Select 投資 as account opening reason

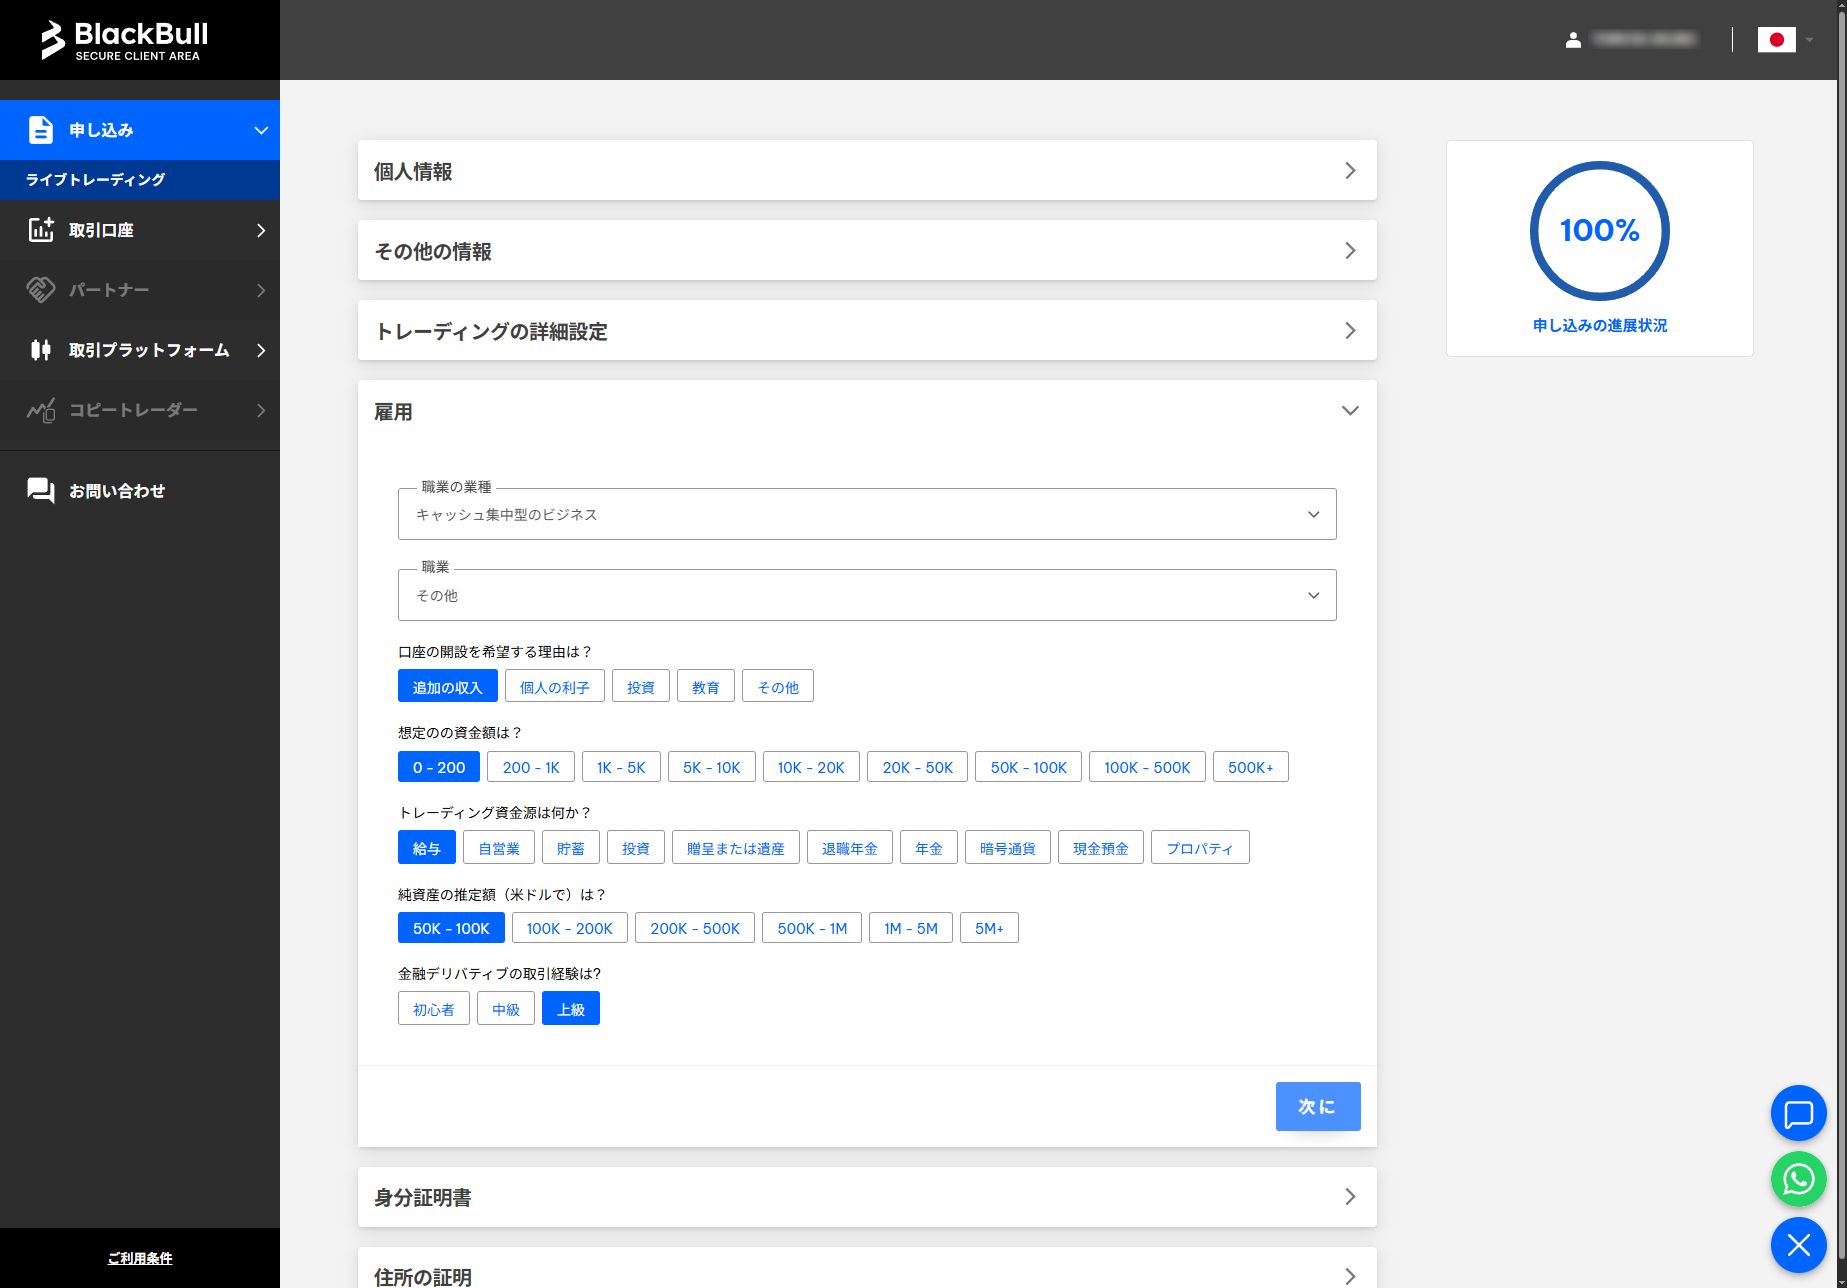coord(640,686)
